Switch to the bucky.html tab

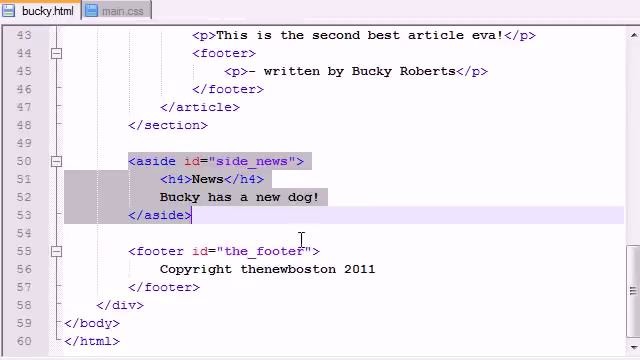(x=41, y=11)
